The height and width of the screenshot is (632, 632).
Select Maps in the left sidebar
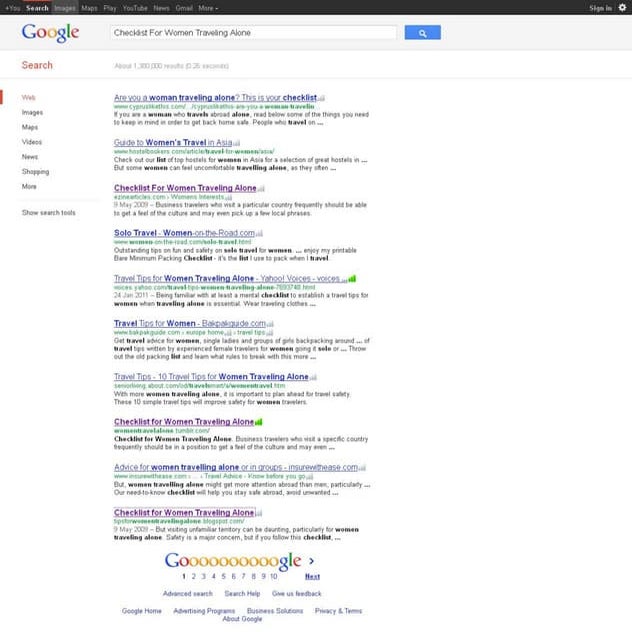click(x=30, y=127)
